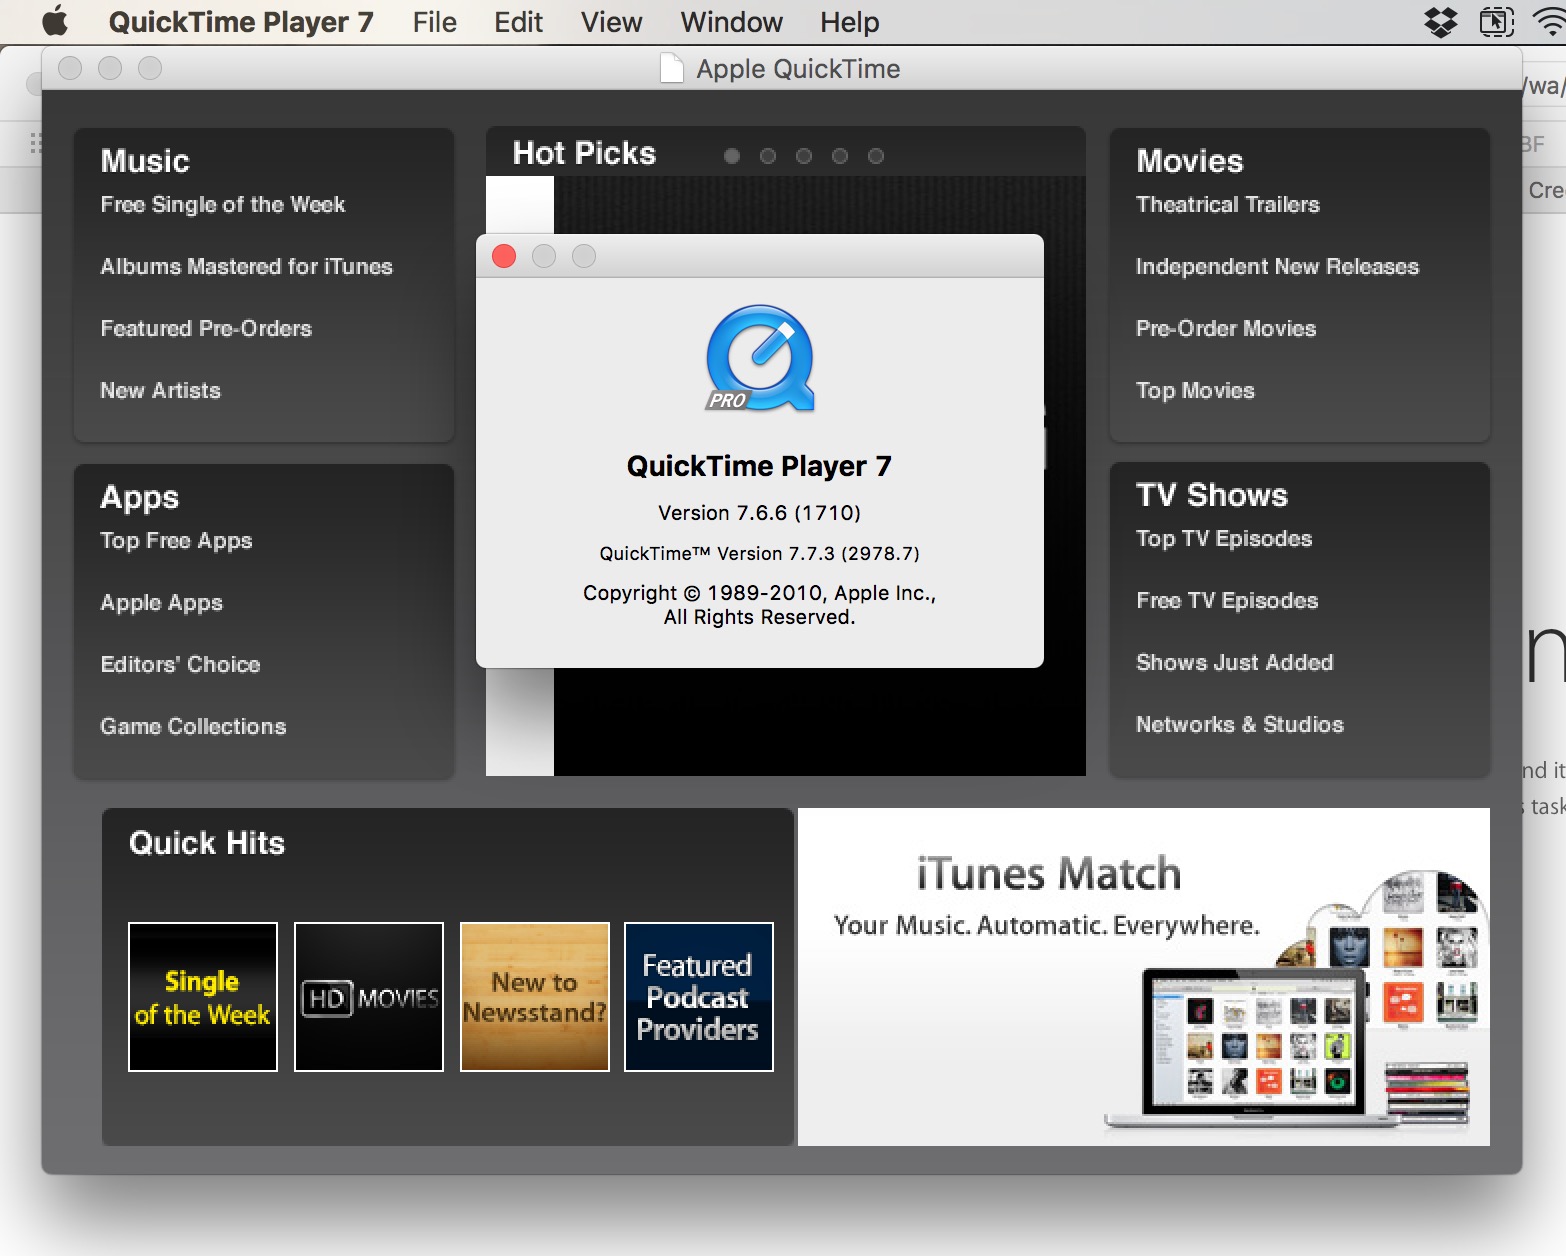Open the Apple menu
This screenshot has width=1566, height=1256.
55,21
